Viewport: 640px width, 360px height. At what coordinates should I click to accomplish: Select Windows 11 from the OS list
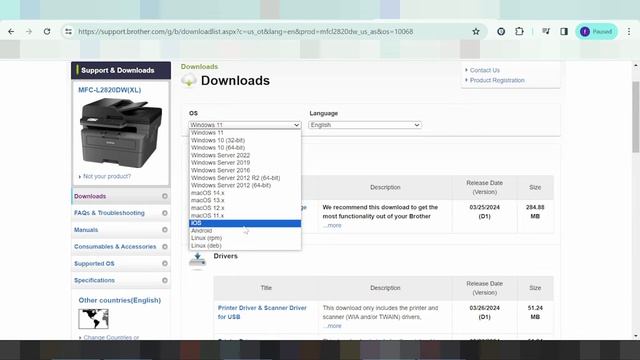pos(245,133)
